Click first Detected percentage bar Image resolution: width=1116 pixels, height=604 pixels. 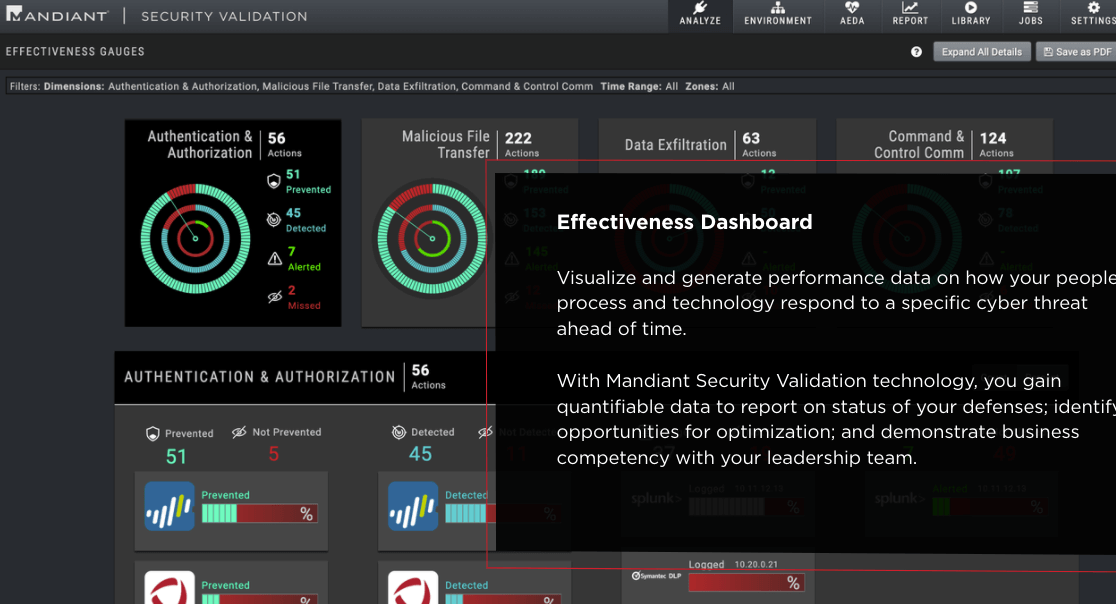[x=502, y=514]
